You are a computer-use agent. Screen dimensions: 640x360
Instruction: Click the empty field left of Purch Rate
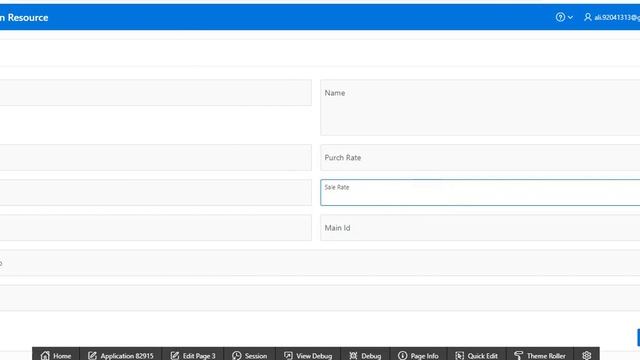point(156,158)
